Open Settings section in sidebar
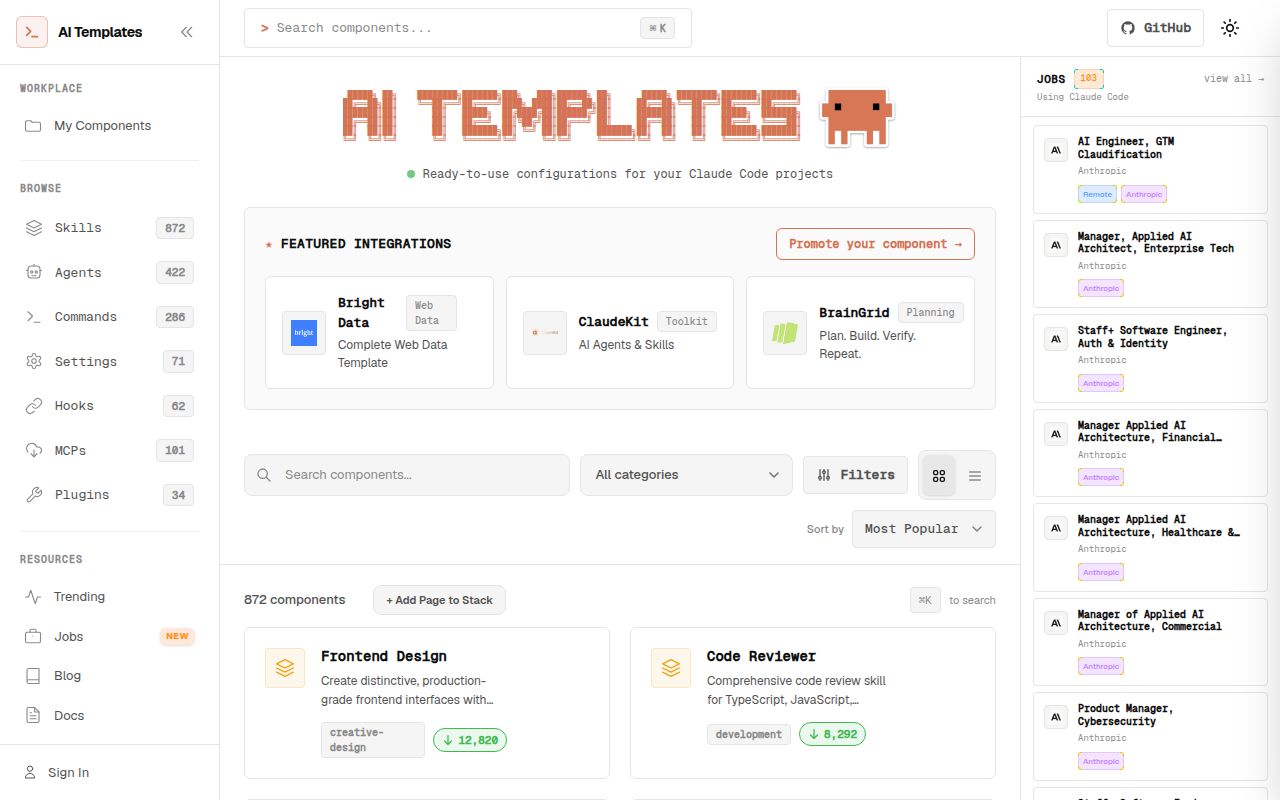 click(x=110, y=361)
